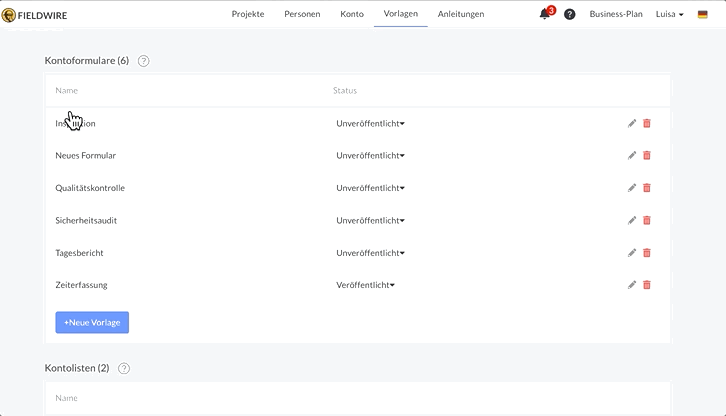Viewport: 726px width, 416px height.
Task: Open status dropdown for Inspektion row
Action: pos(370,123)
